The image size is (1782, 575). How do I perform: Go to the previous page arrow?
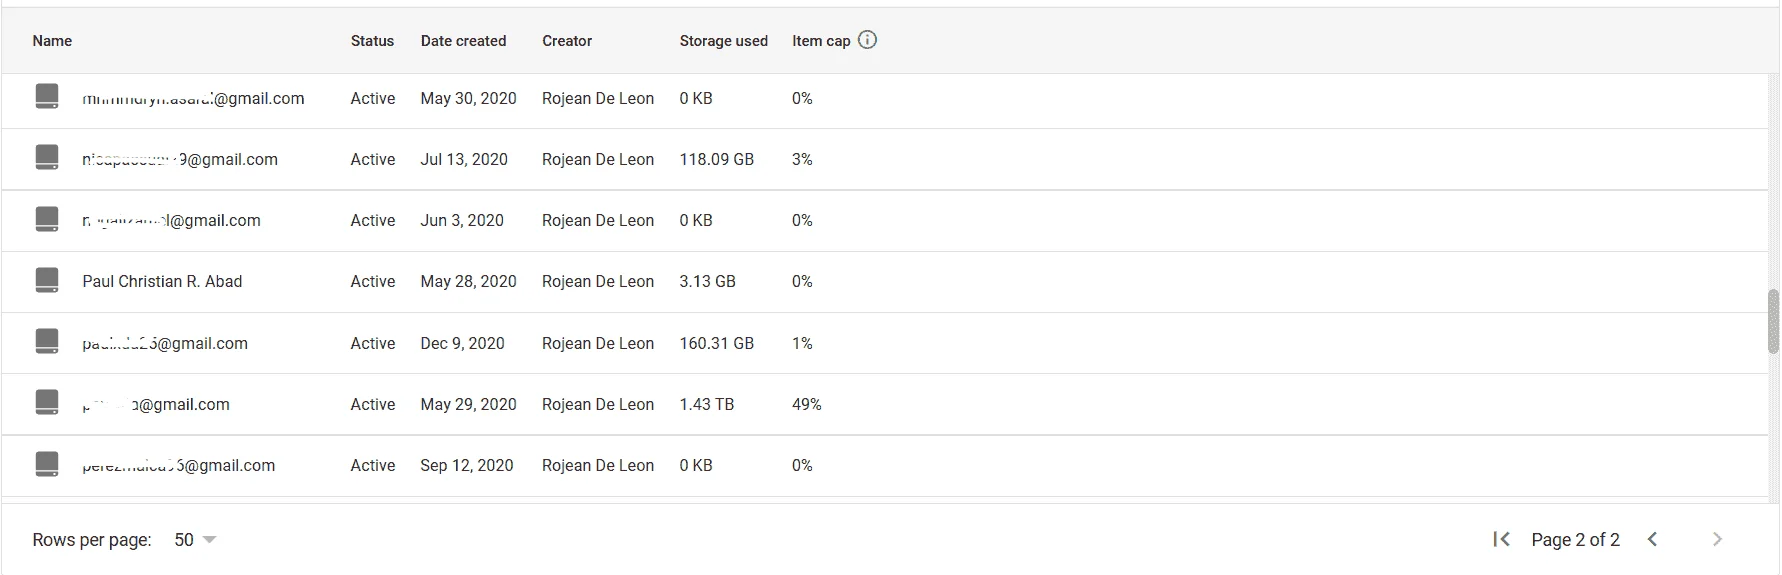pyautogui.click(x=1653, y=539)
